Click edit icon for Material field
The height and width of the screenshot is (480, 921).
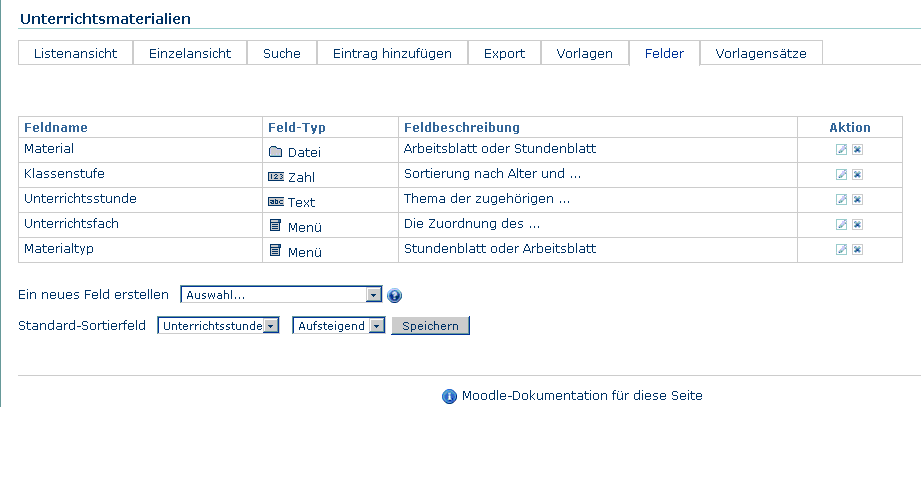point(841,150)
